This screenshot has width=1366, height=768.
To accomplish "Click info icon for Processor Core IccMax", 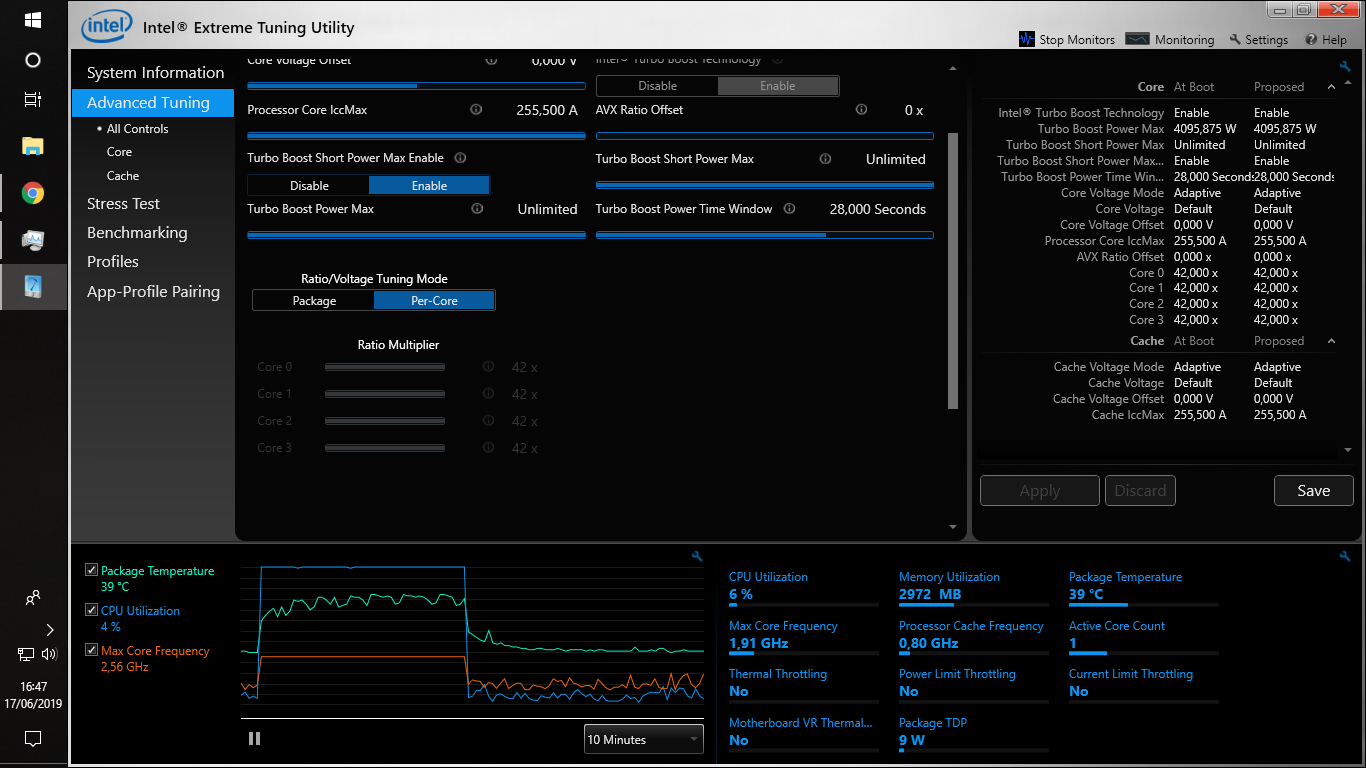I will pyautogui.click(x=476, y=110).
